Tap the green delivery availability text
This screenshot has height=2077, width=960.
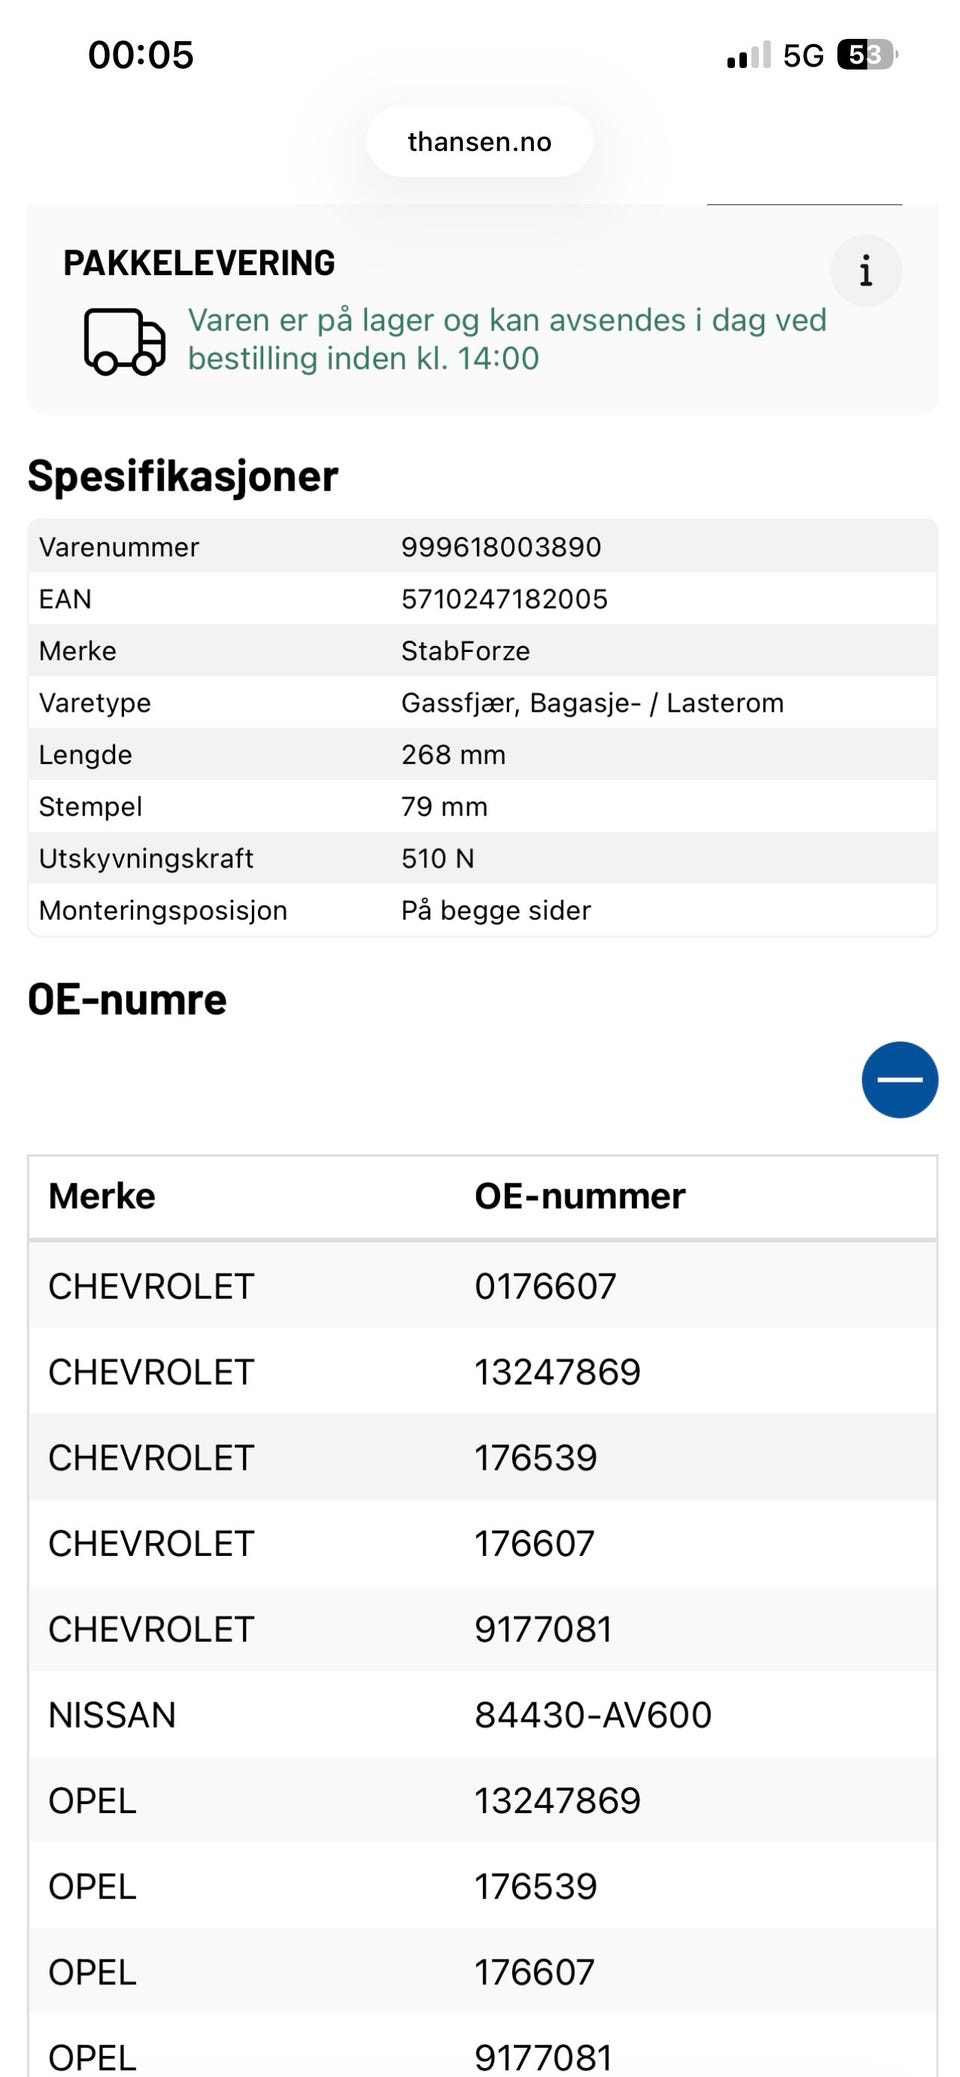(x=507, y=339)
